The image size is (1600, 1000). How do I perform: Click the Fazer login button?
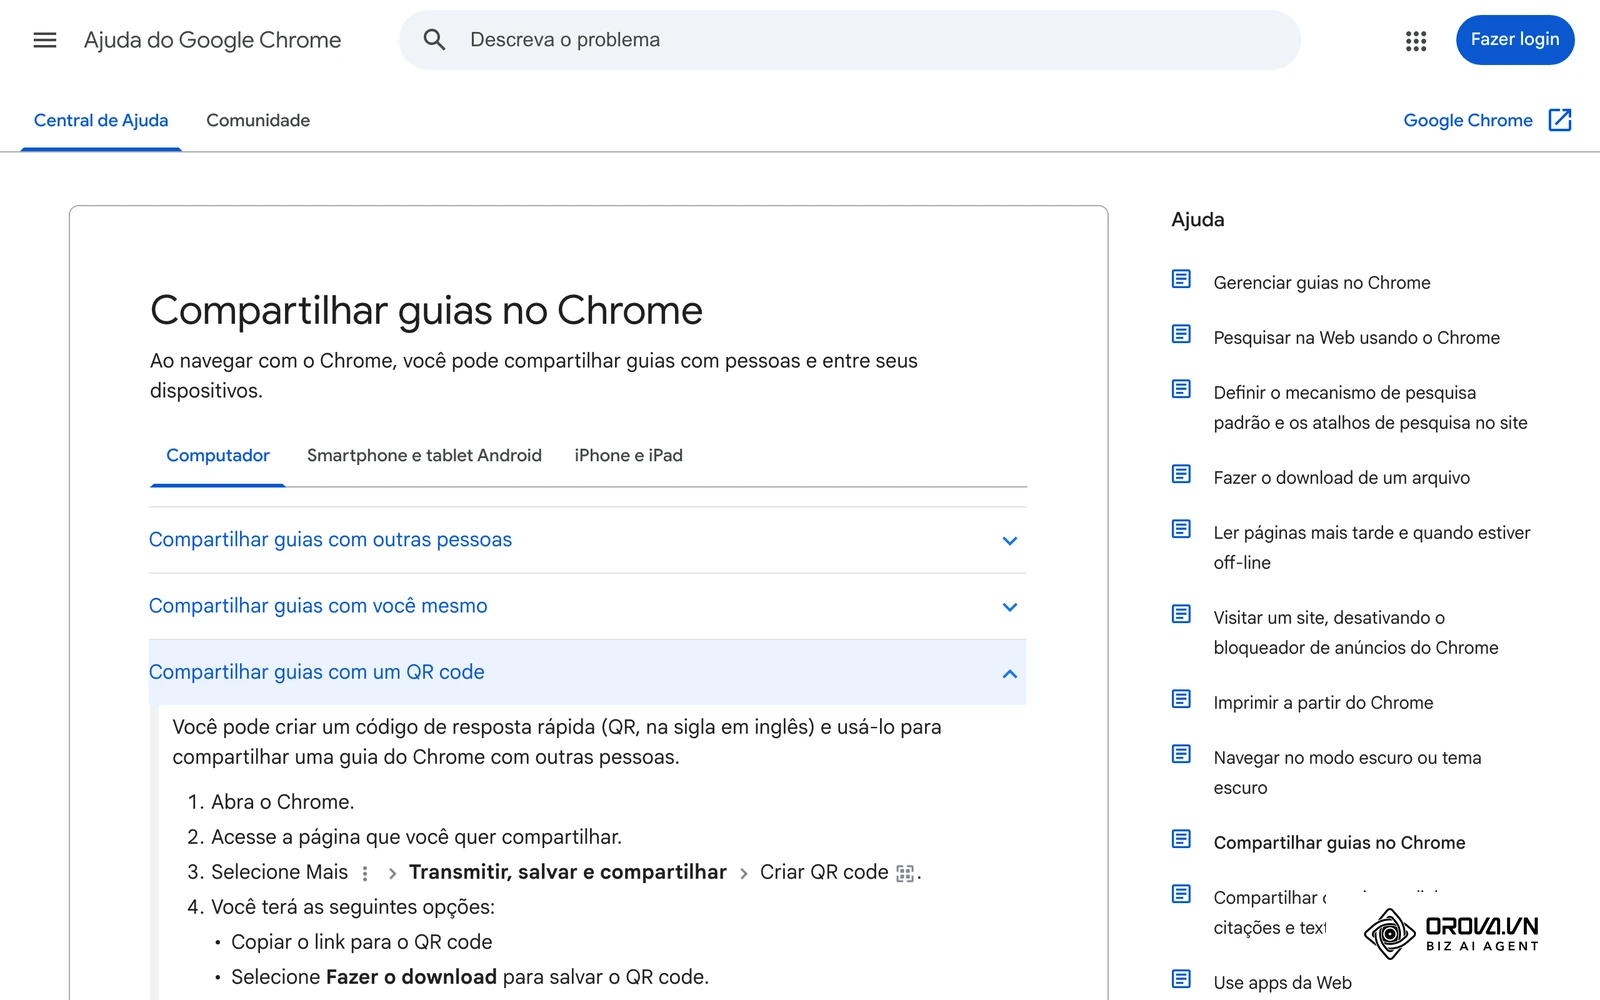(1515, 40)
